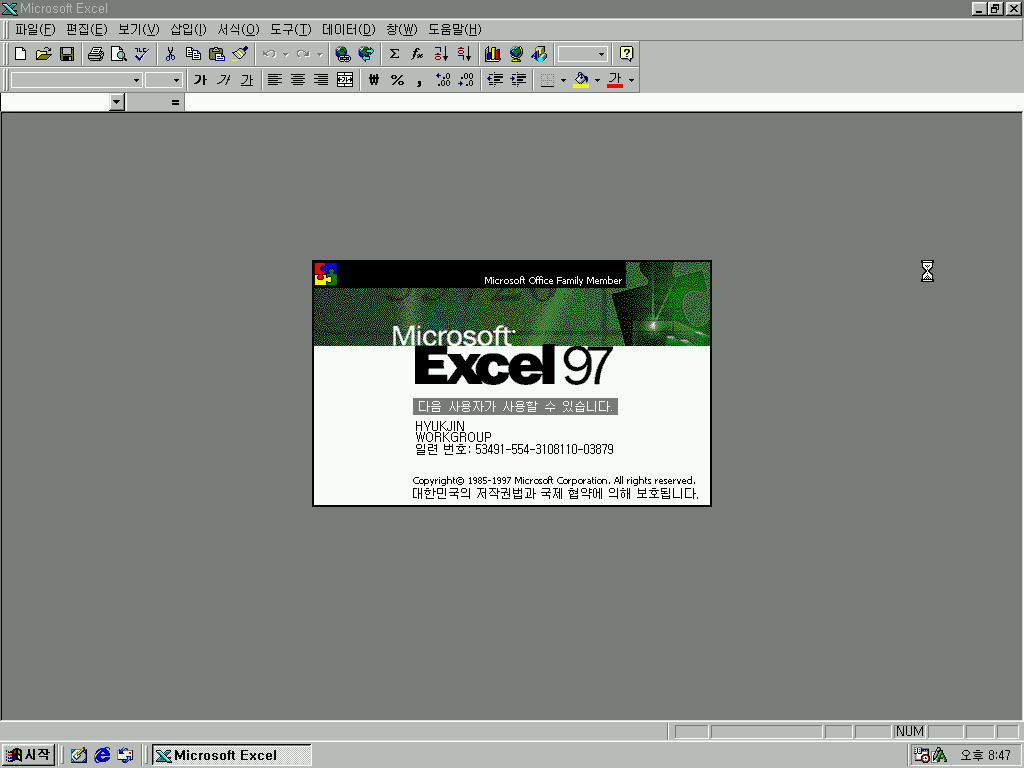Open the font size dropdown
This screenshot has width=1024, height=768.
point(176,80)
